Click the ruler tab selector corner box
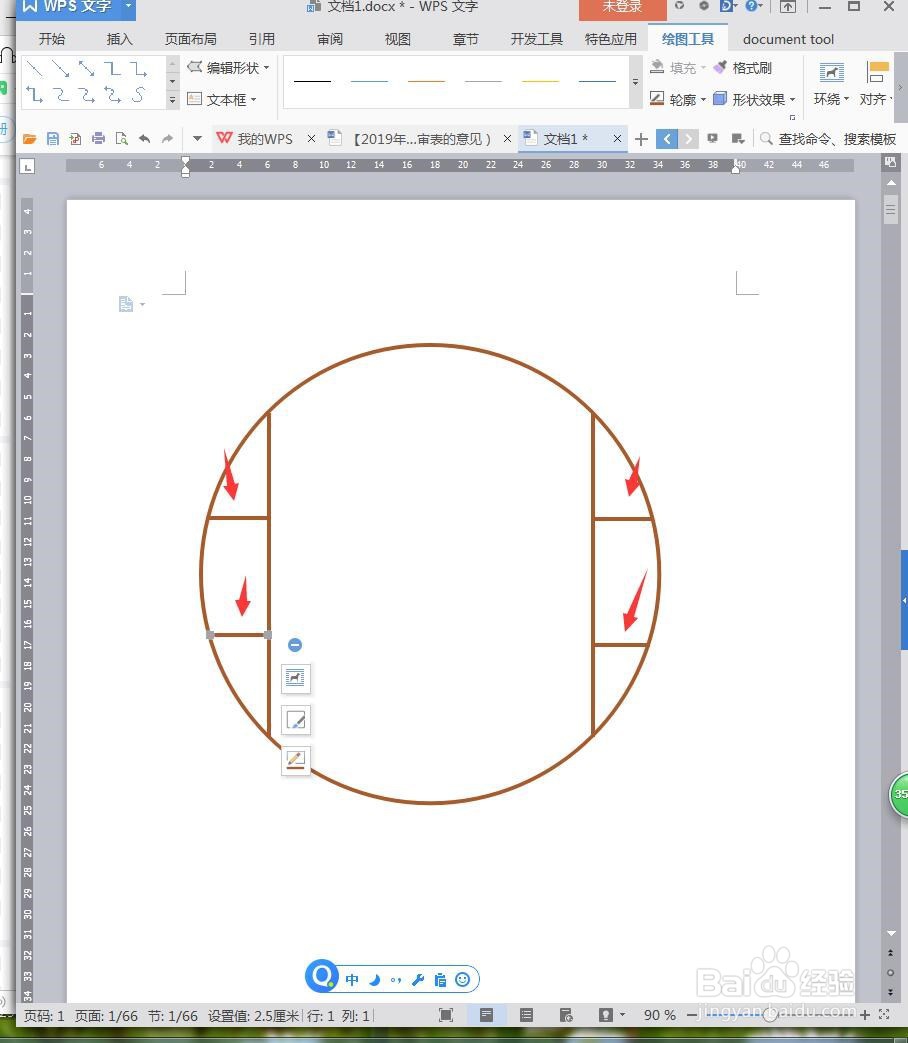Viewport: 908px width, 1043px height. tap(27, 166)
